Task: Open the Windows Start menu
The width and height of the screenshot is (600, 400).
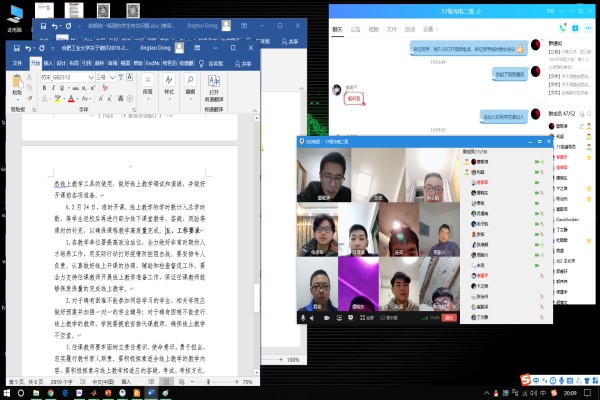Action: click(7, 393)
